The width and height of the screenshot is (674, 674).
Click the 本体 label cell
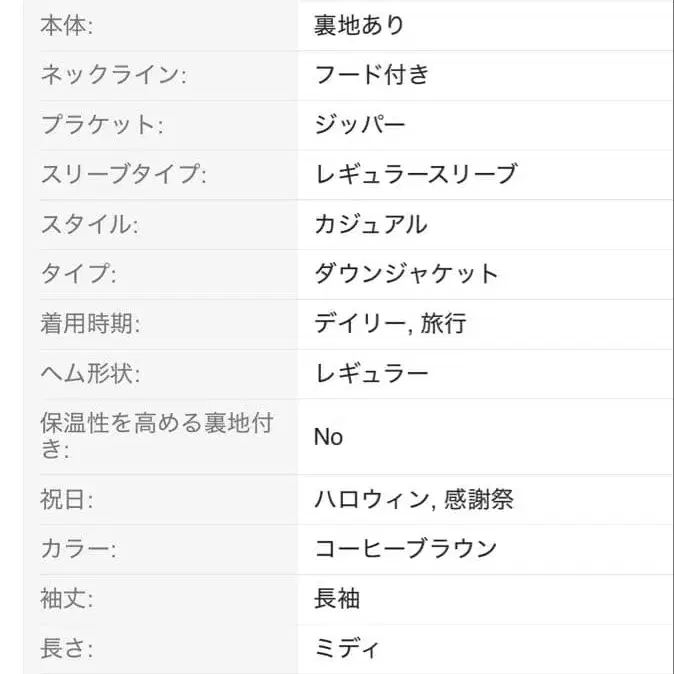coord(66,26)
